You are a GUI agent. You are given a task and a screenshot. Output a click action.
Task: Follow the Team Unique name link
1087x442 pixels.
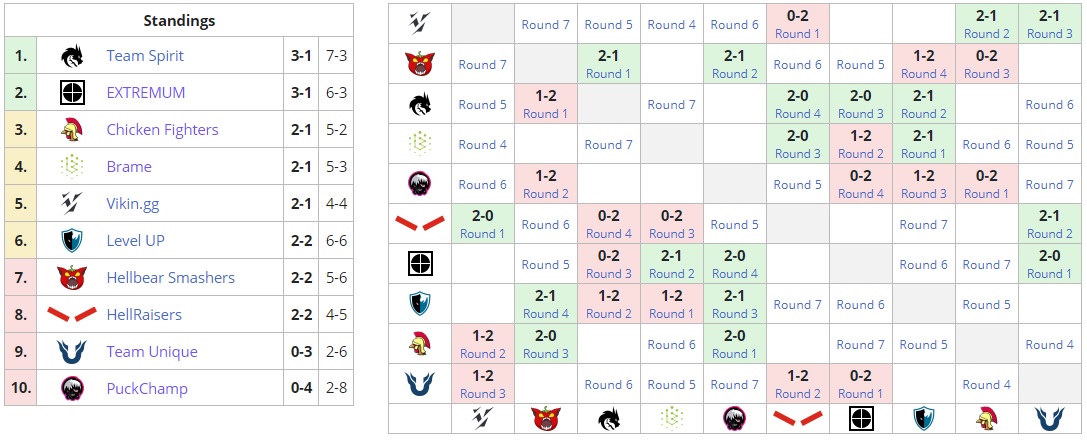(152, 352)
